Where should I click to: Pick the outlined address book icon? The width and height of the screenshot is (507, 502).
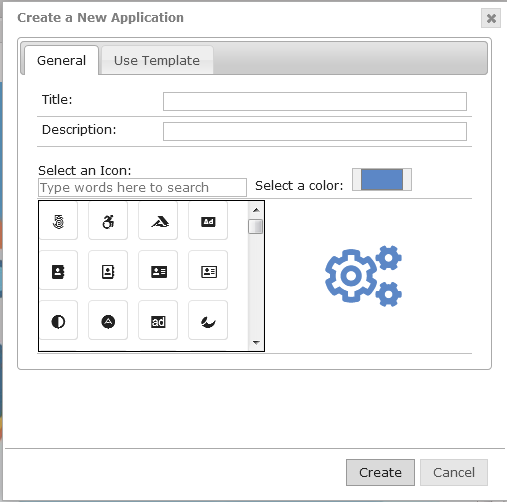pos(108,271)
